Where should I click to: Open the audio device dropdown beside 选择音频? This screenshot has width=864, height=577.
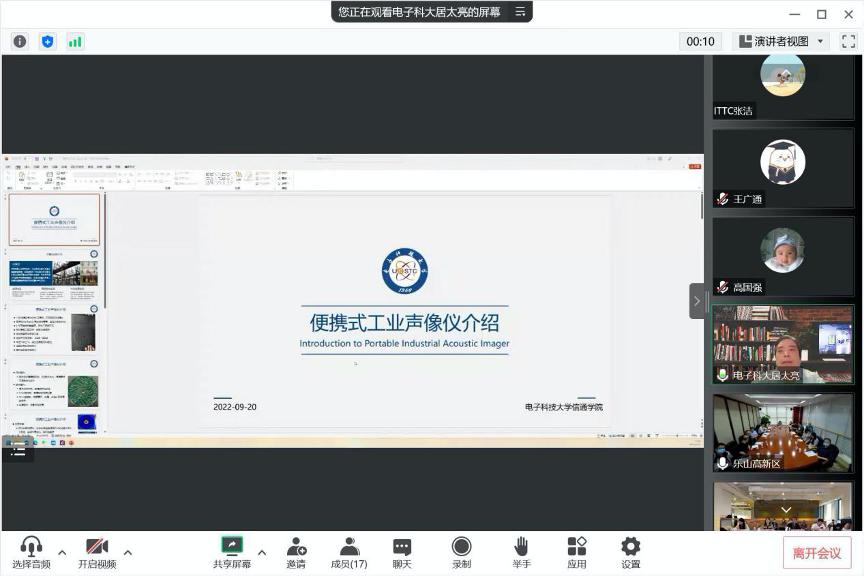(x=62, y=552)
